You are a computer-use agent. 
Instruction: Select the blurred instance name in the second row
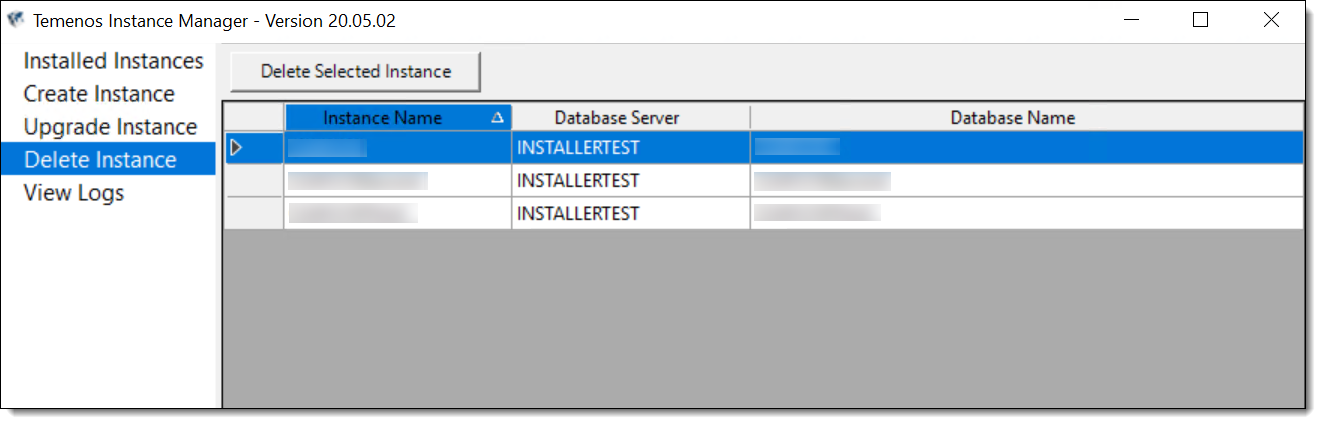[x=358, y=181]
